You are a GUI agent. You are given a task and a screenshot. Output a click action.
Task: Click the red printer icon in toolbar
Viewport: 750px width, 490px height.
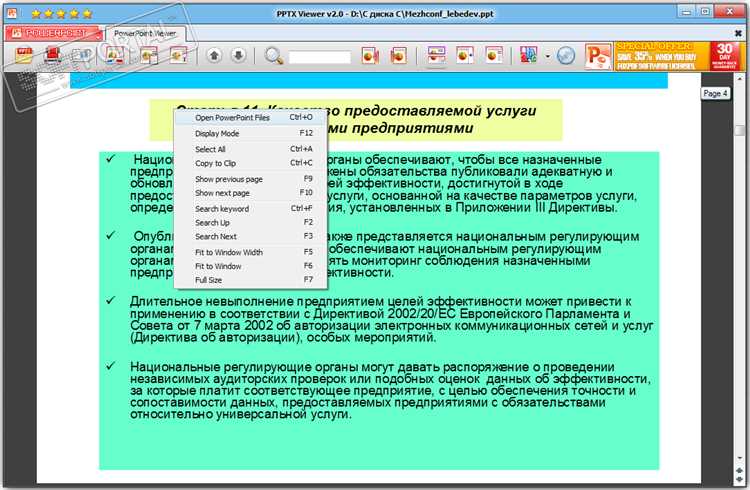tap(51, 55)
